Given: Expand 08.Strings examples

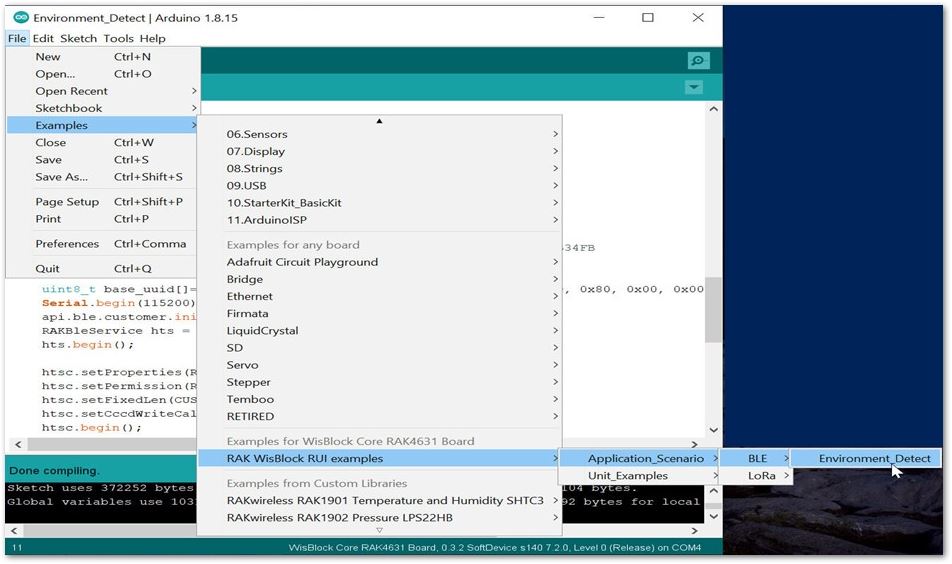Looking at the screenshot, I should click(379, 168).
